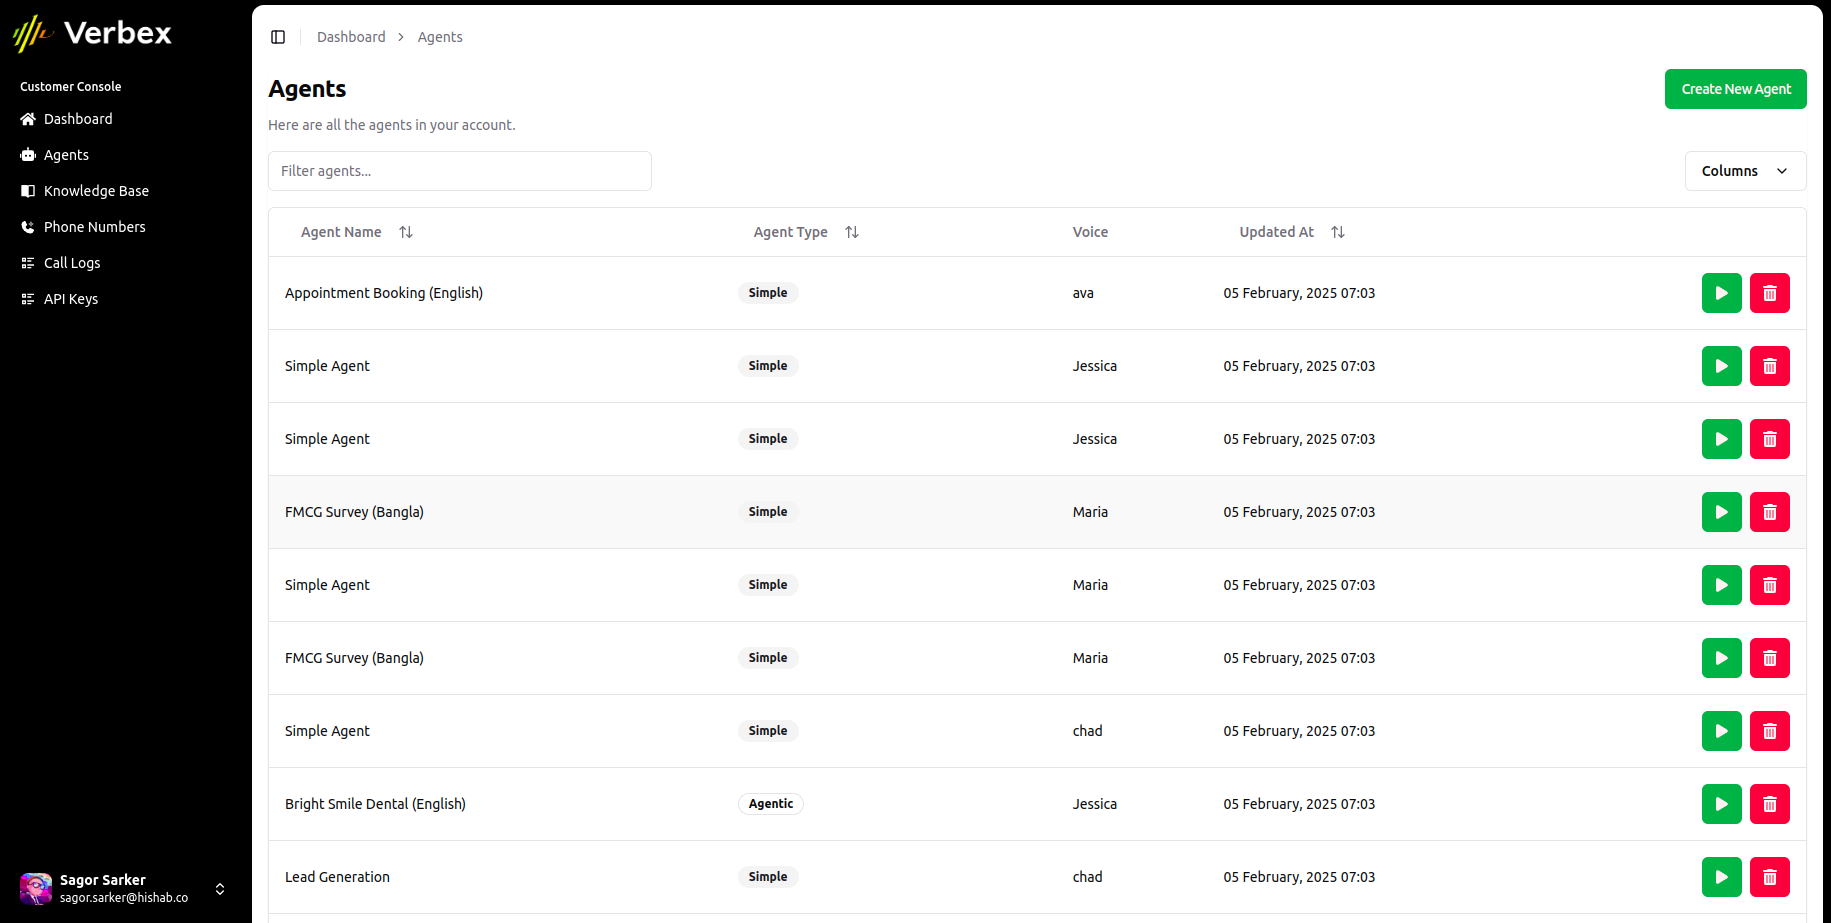Click Jessica voice in Bright Smile Dental row
The height and width of the screenshot is (923, 1831).
(1095, 804)
